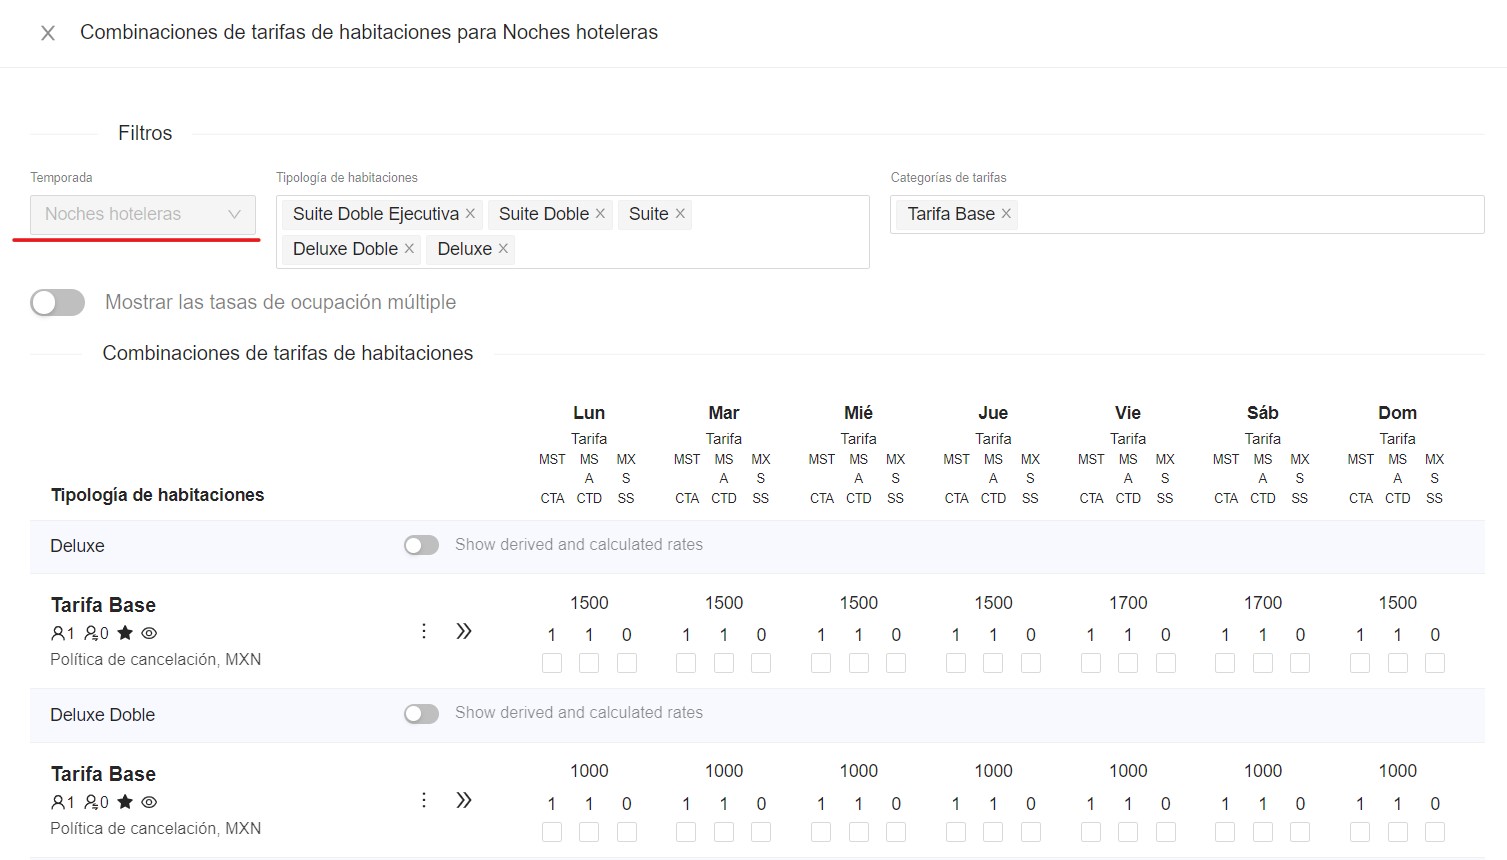Viewport: 1507px width, 860px height.
Task: Click Deluxe Friday rate 1700
Action: pos(1128,603)
